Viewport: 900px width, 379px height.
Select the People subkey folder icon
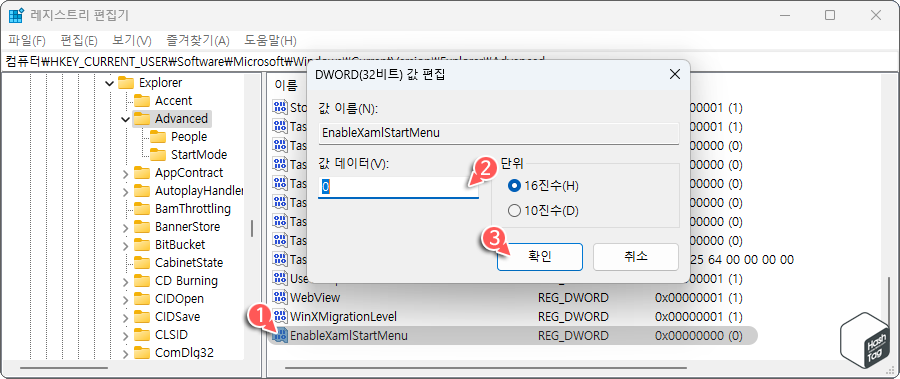pyautogui.click(x=158, y=137)
